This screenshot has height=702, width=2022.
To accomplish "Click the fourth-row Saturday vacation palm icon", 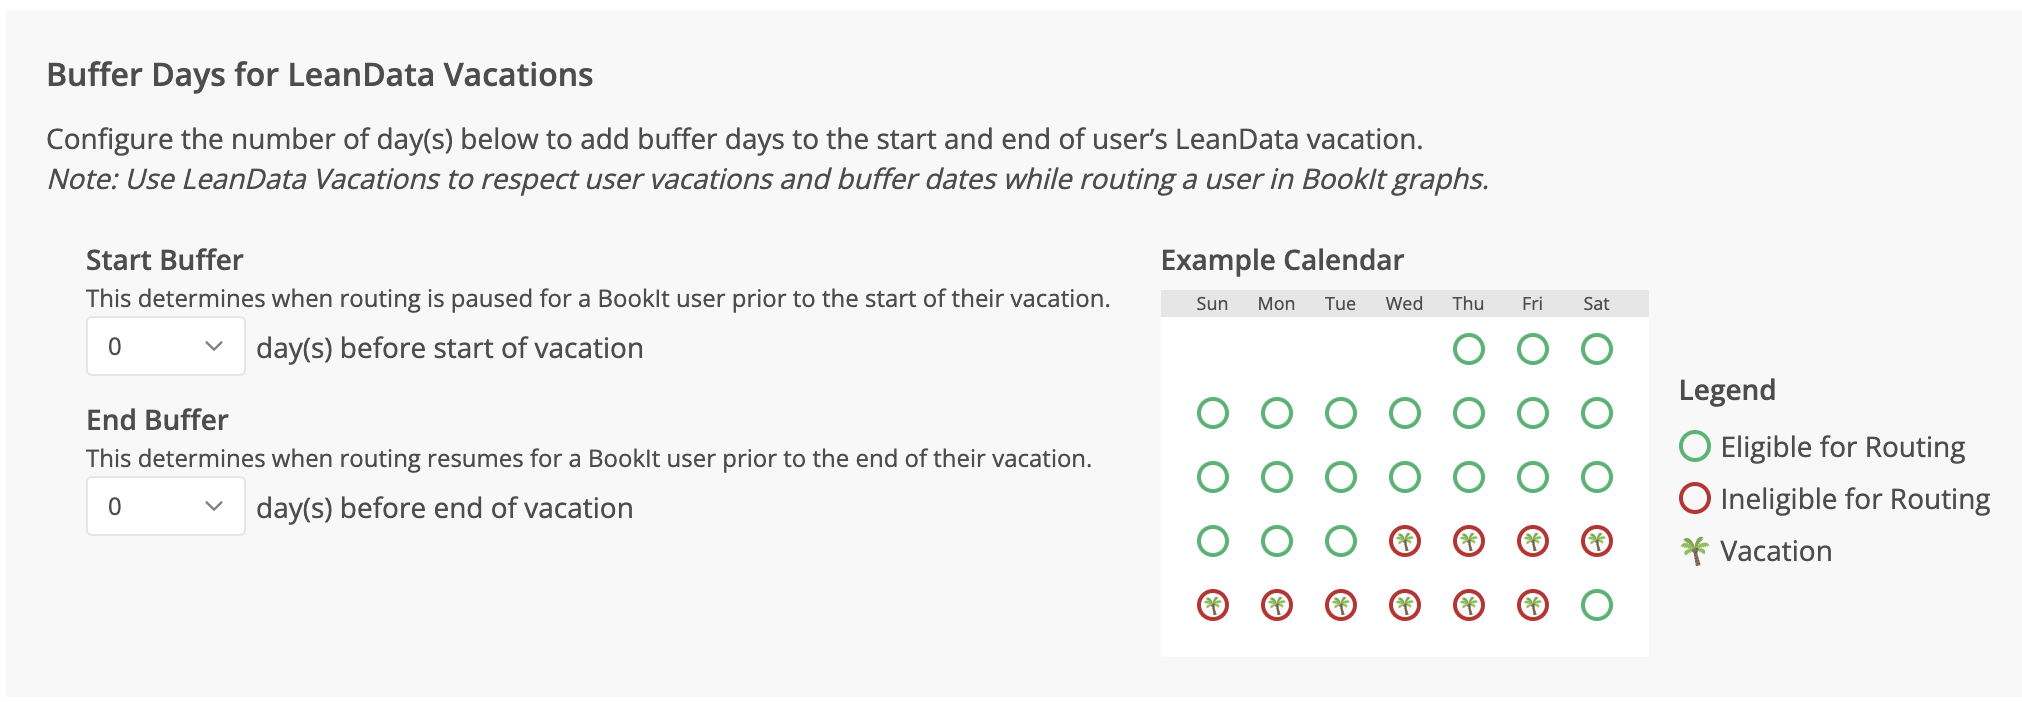I will point(1596,541).
